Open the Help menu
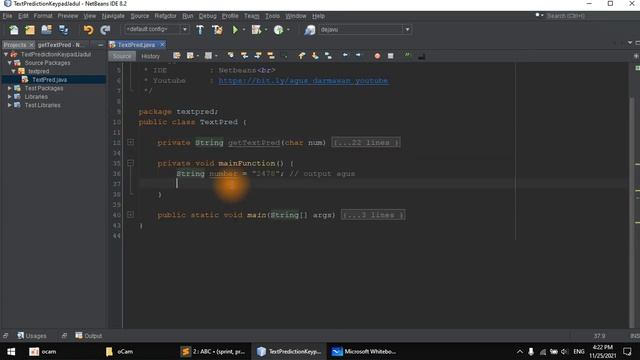Screen dimensions: 640x360 (318, 16)
